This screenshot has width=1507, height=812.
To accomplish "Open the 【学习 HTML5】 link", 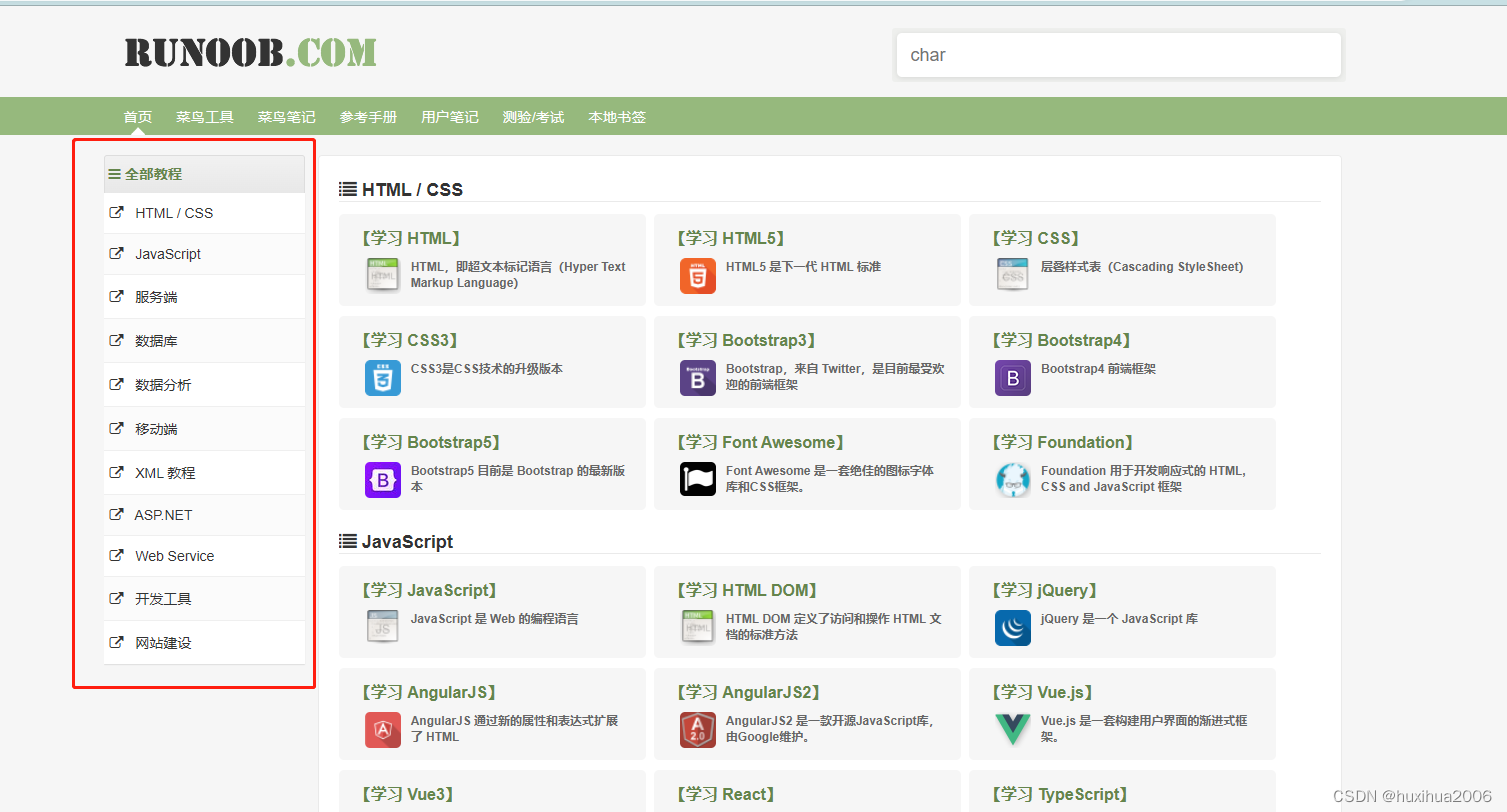I will (731, 238).
